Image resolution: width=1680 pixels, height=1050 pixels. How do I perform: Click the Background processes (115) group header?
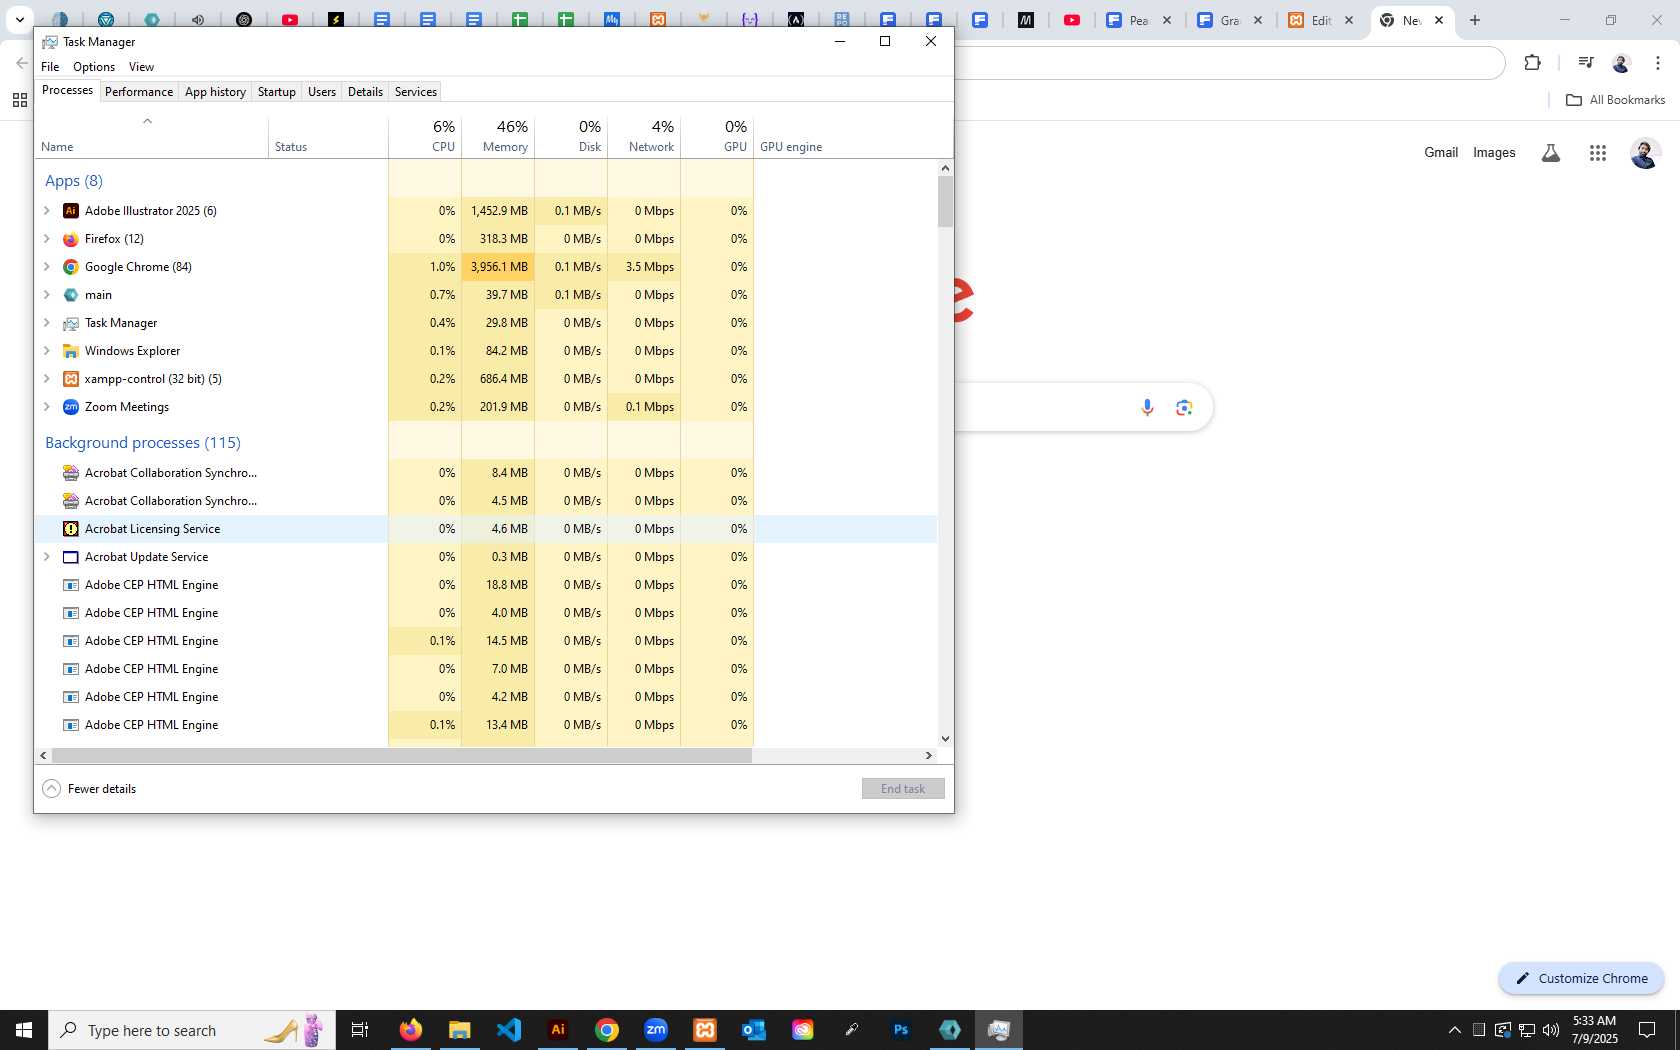click(143, 443)
